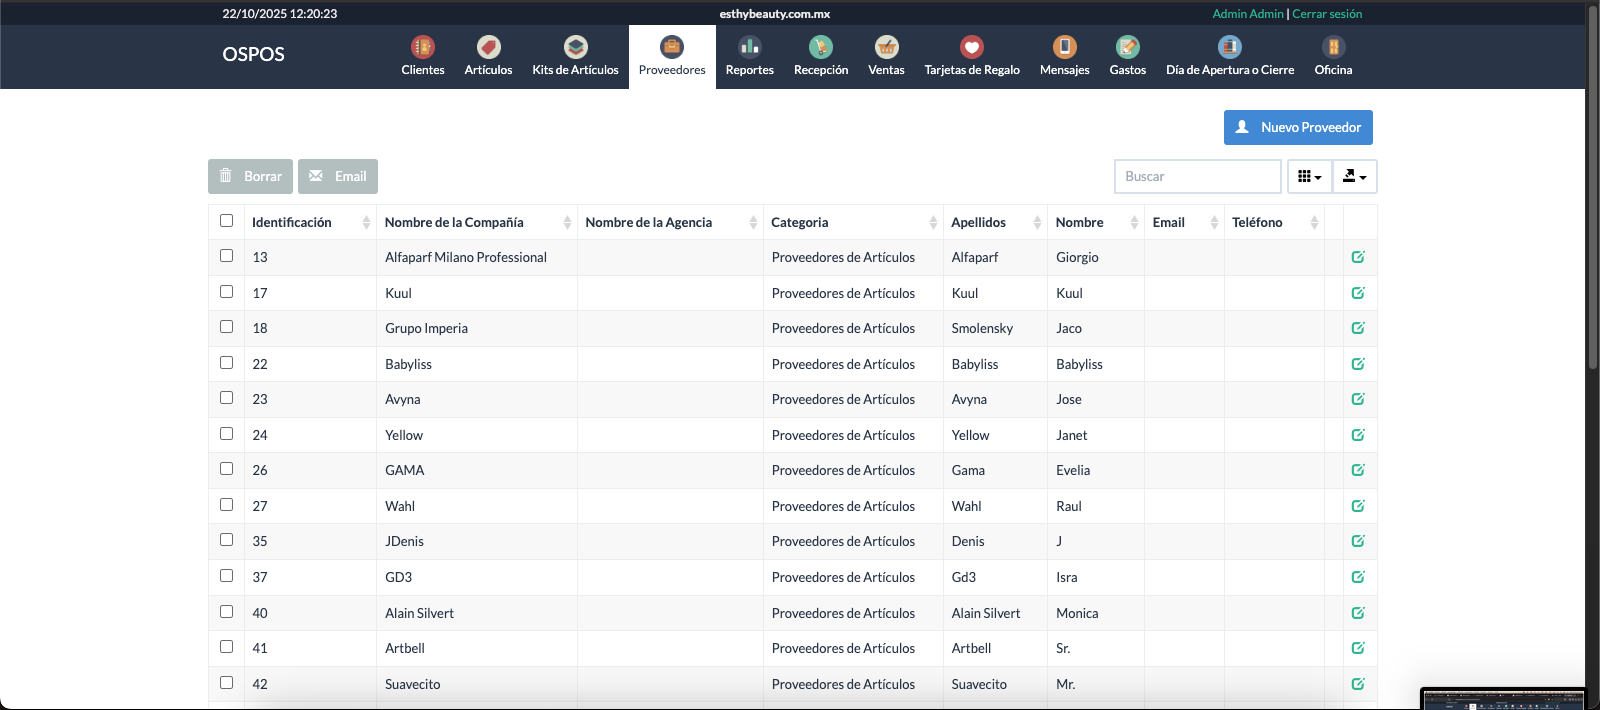Viewport: 1600px width, 710px height.
Task: Sort by Nombre de la Compañía column
Action: (x=454, y=222)
